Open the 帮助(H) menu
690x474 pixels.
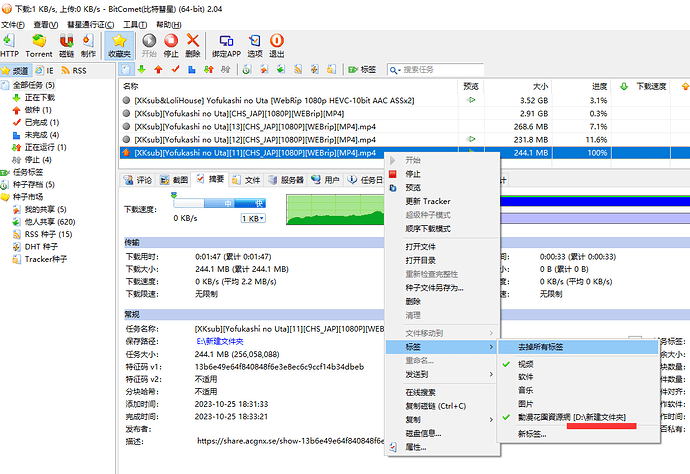click(169, 25)
